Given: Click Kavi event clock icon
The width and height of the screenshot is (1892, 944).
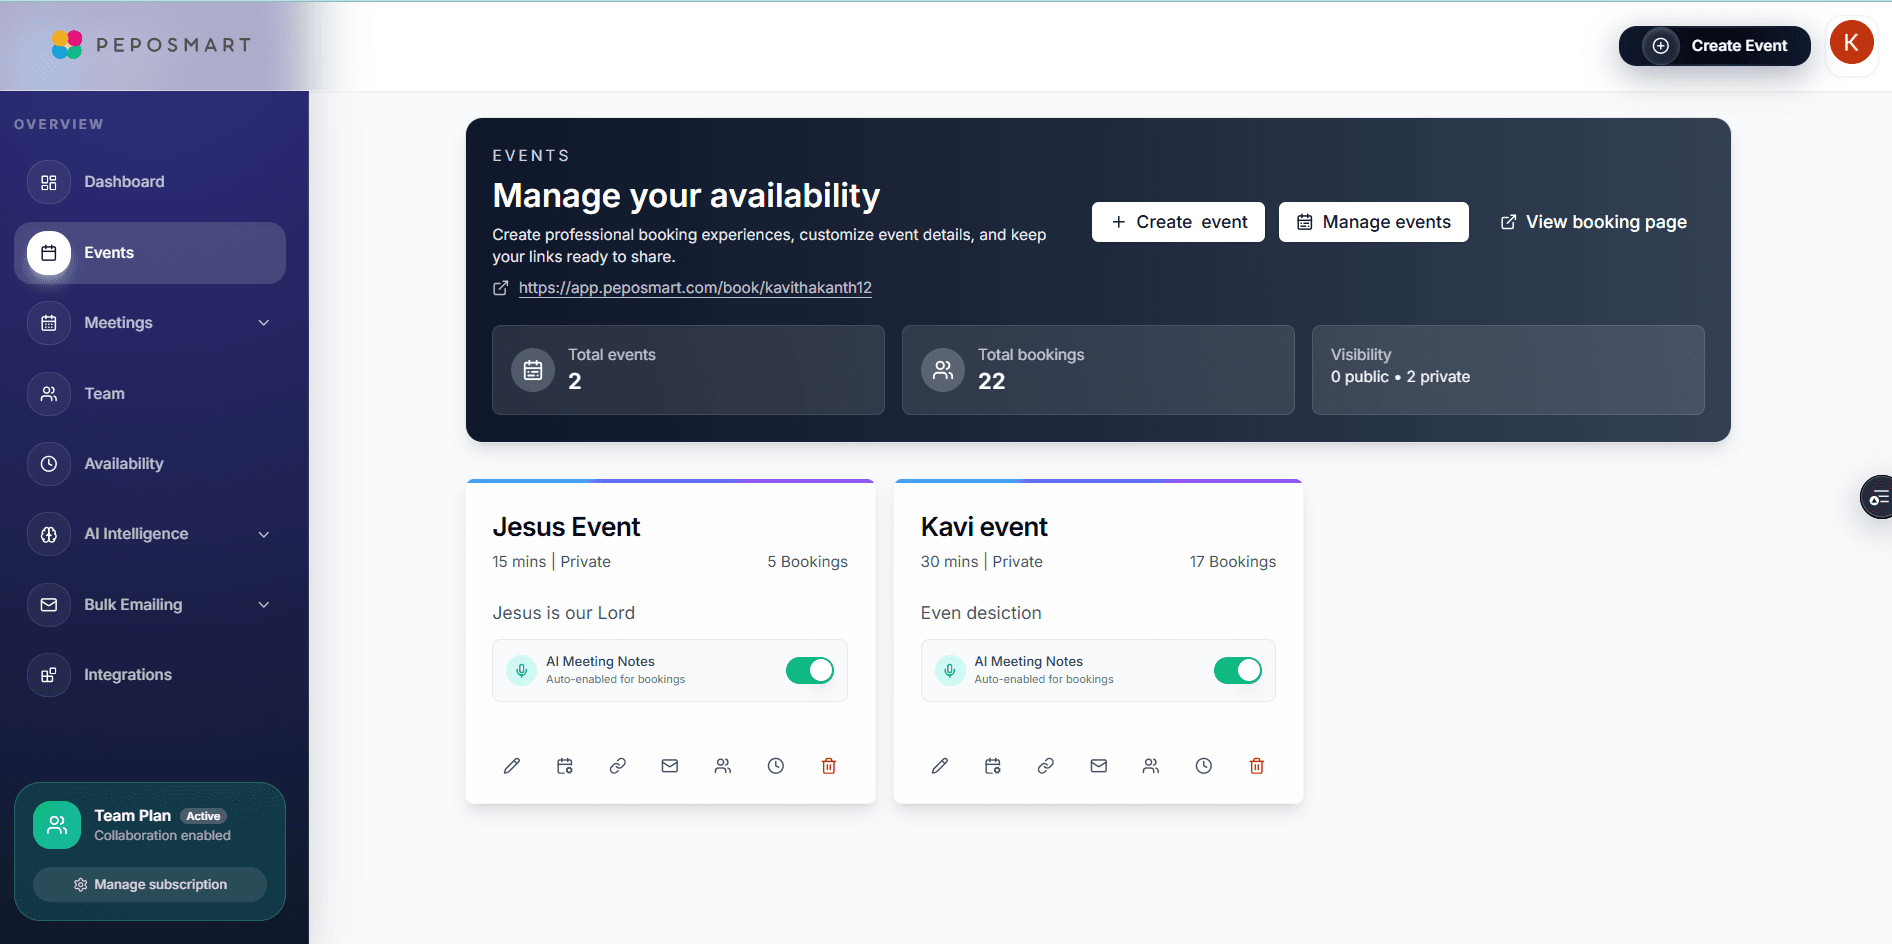Looking at the screenshot, I should 1204,766.
